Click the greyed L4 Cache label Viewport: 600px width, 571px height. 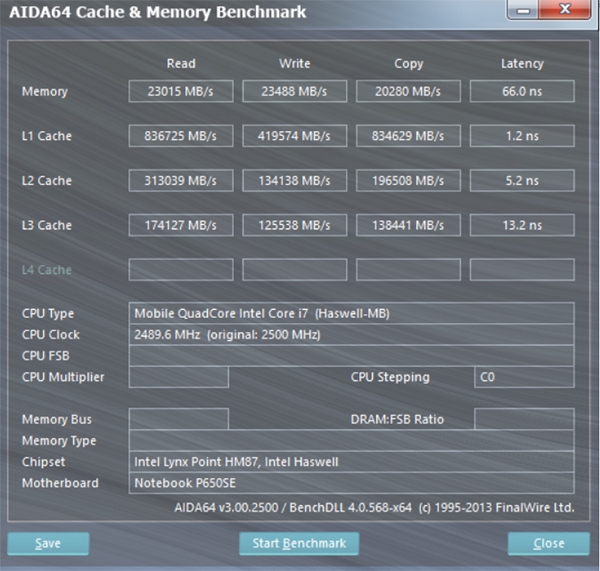tap(47, 269)
